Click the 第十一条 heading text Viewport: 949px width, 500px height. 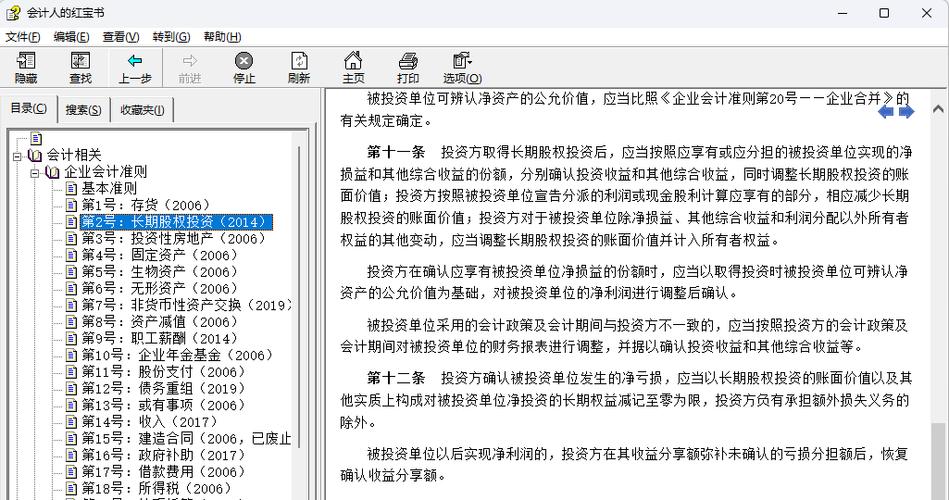pos(396,152)
